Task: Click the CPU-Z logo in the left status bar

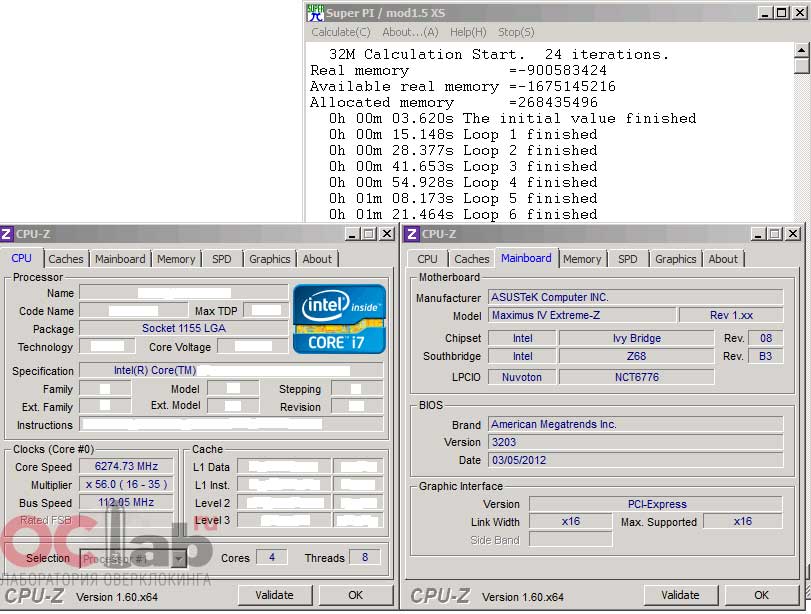Action: [x=34, y=593]
